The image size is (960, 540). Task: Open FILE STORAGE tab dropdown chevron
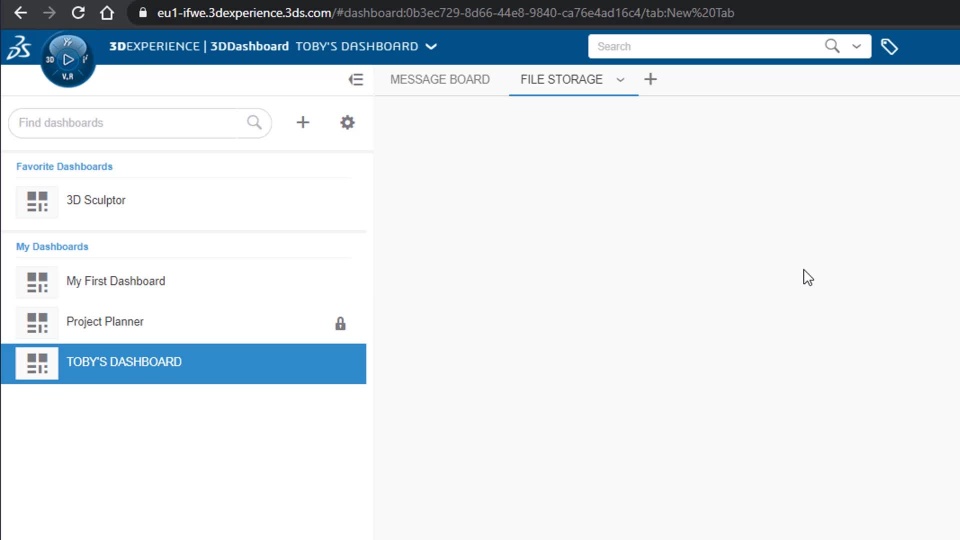[x=620, y=80]
